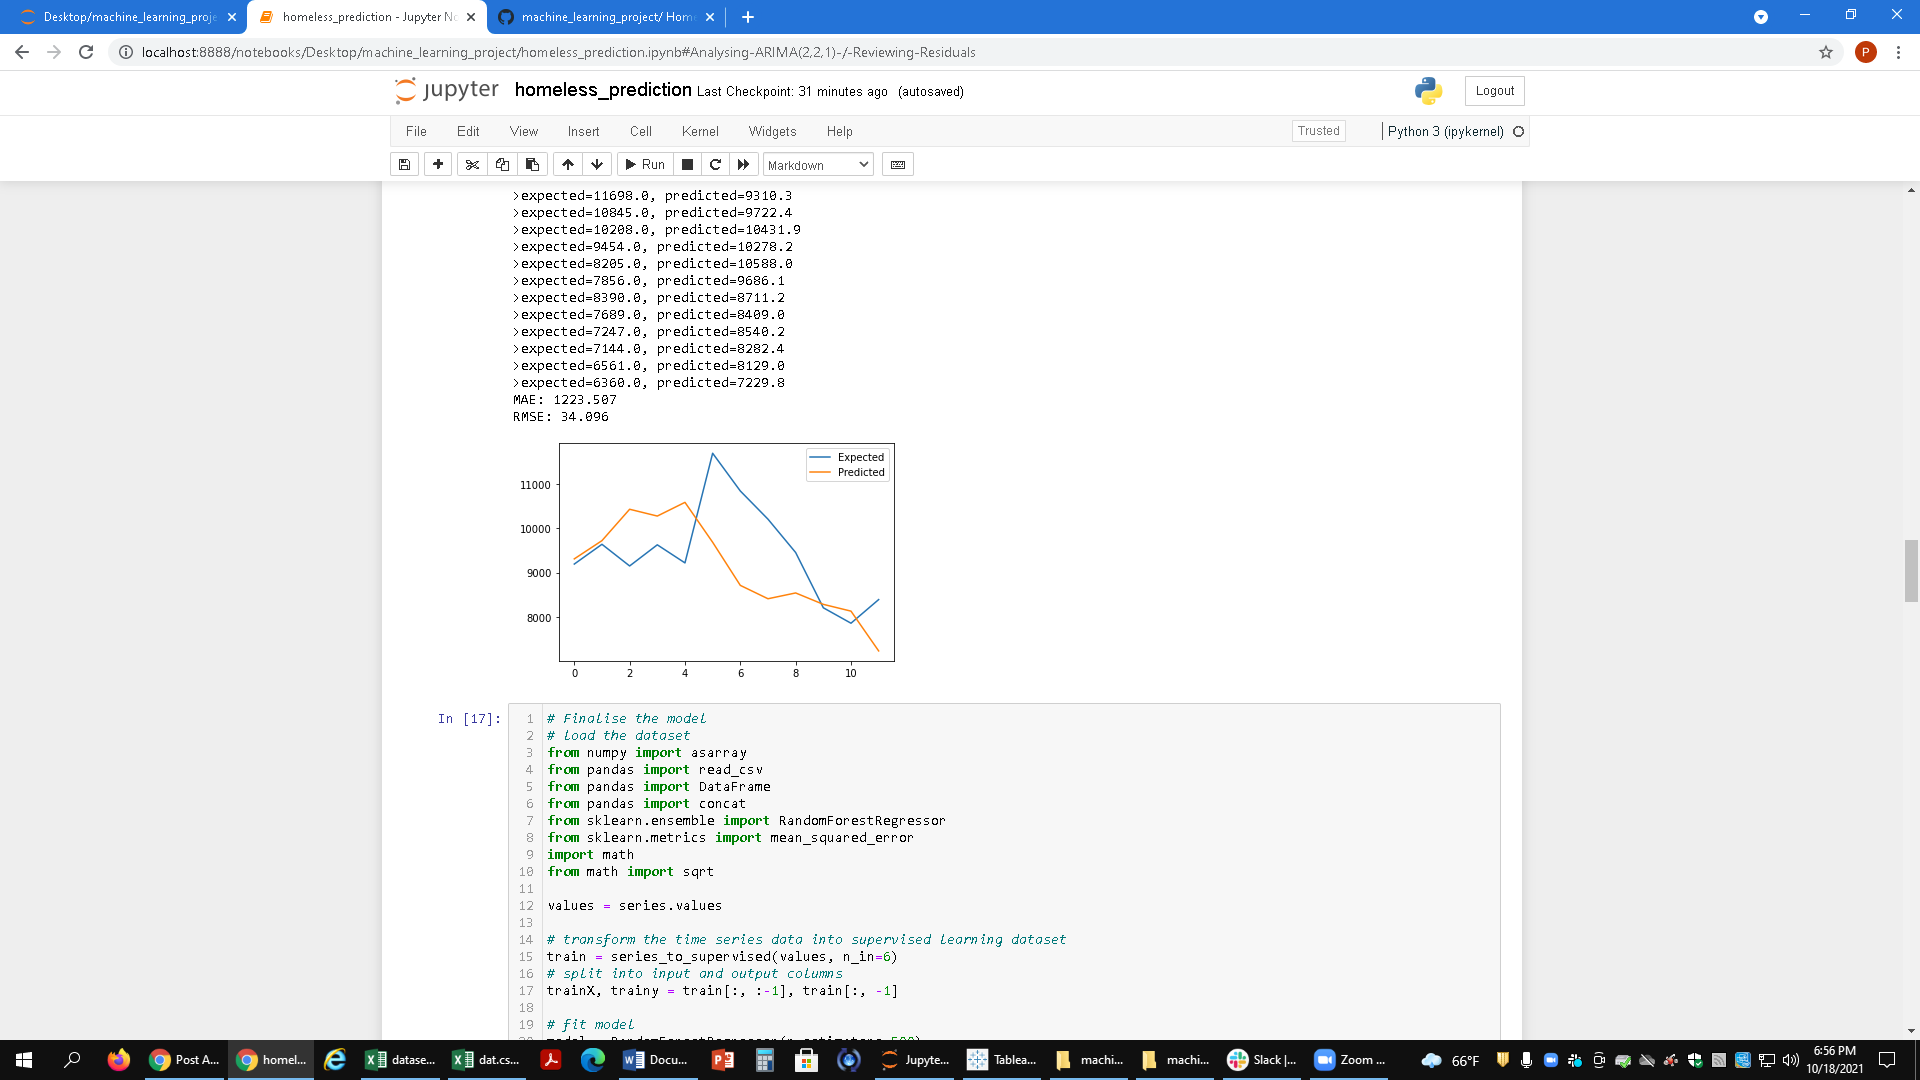Viewport: 1920px width, 1080px height.
Task: Open the Help menu
Action: pyautogui.click(x=840, y=131)
